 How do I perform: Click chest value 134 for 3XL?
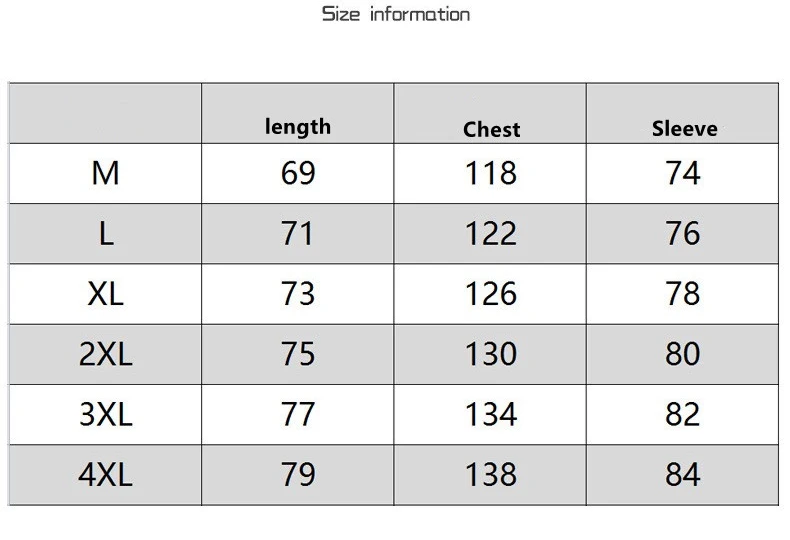[491, 415]
